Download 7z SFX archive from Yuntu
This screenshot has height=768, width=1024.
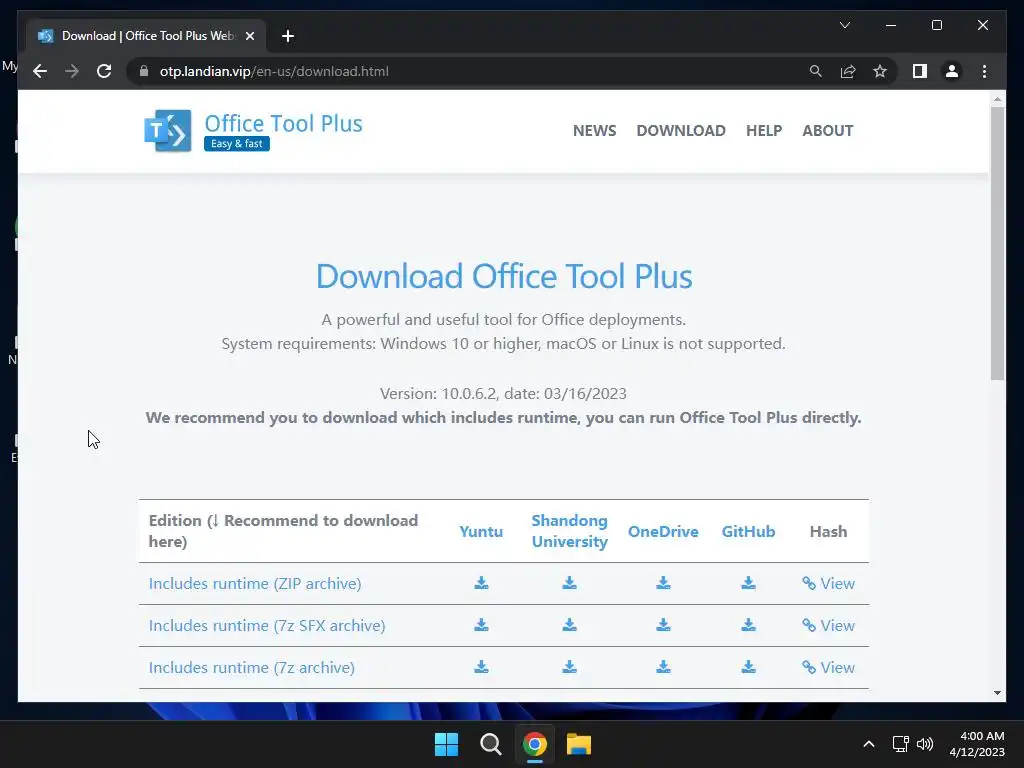pyautogui.click(x=481, y=625)
